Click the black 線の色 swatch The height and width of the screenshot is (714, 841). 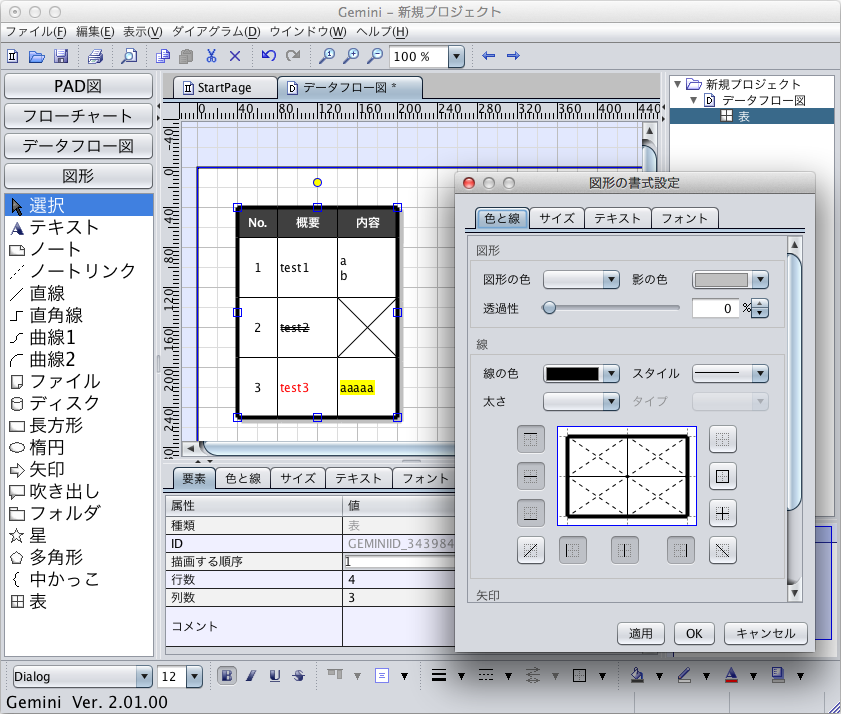(572, 374)
